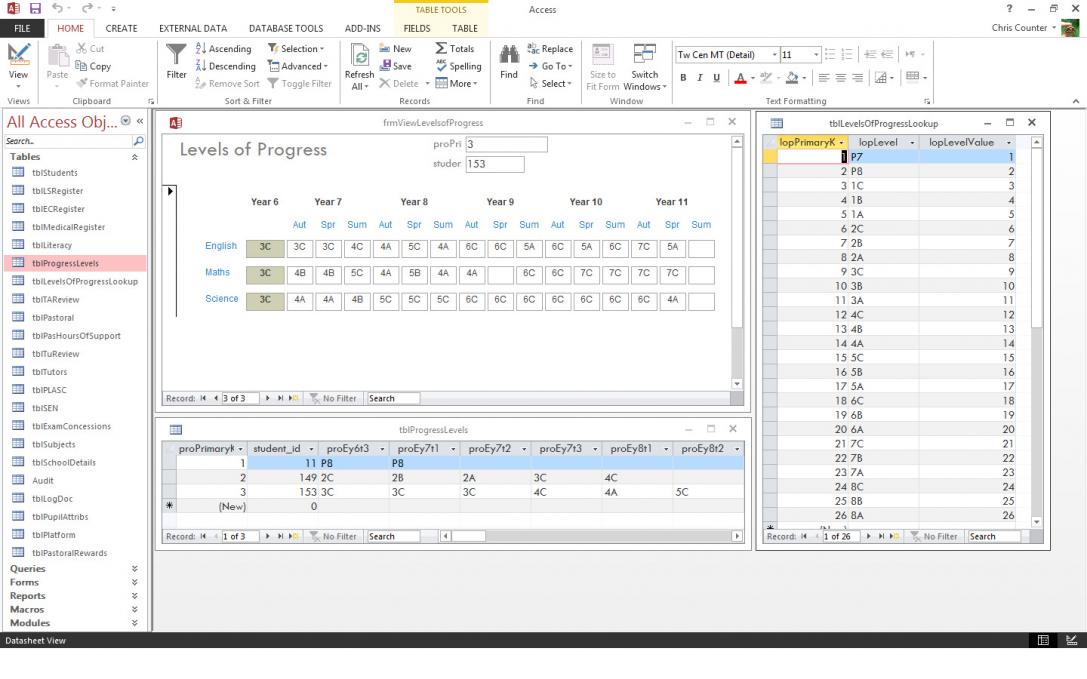
Task: Switch to the CREATE ribbon tab
Action: point(121,29)
